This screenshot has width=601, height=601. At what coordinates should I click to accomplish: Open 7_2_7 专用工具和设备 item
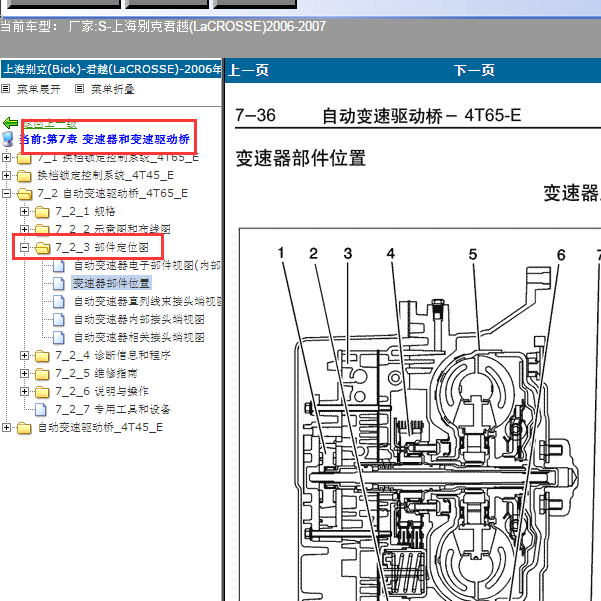click(113, 409)
